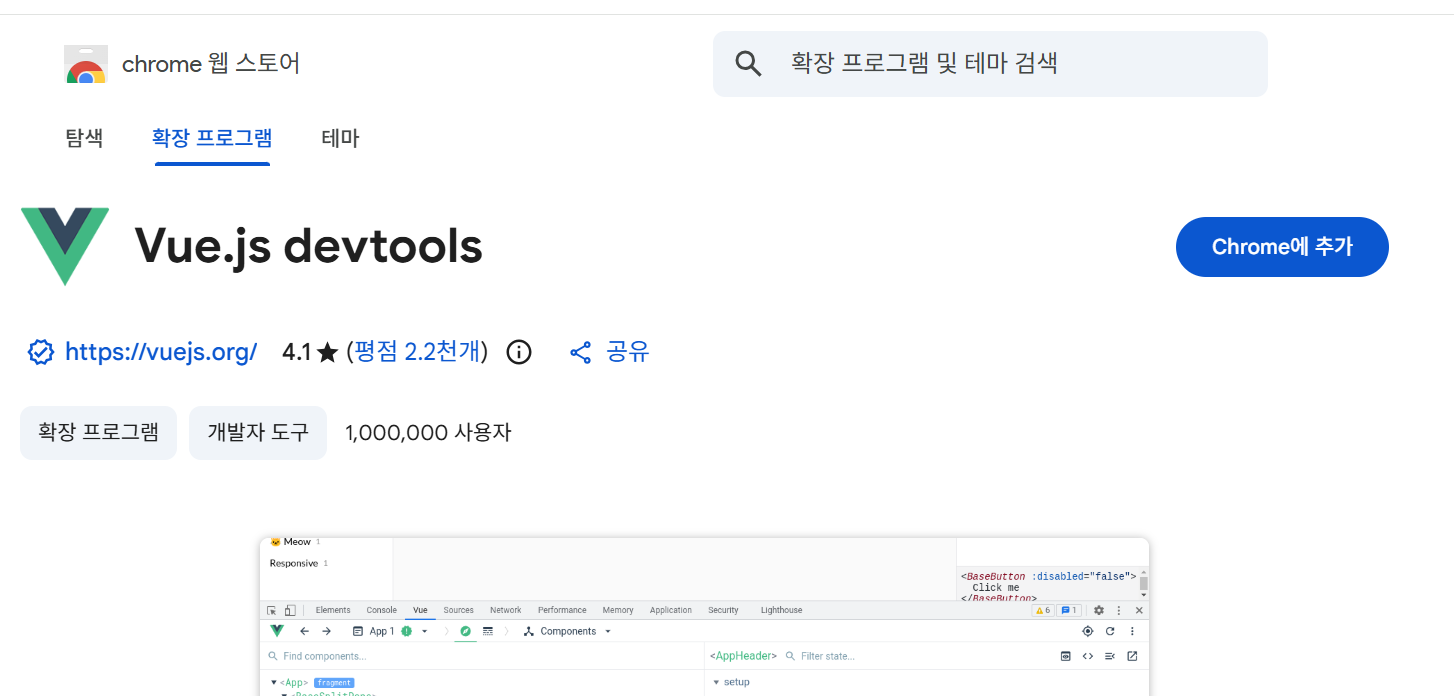Open the Network tab in the preview
Screen dimensions: 1454x696
[505, 610]
